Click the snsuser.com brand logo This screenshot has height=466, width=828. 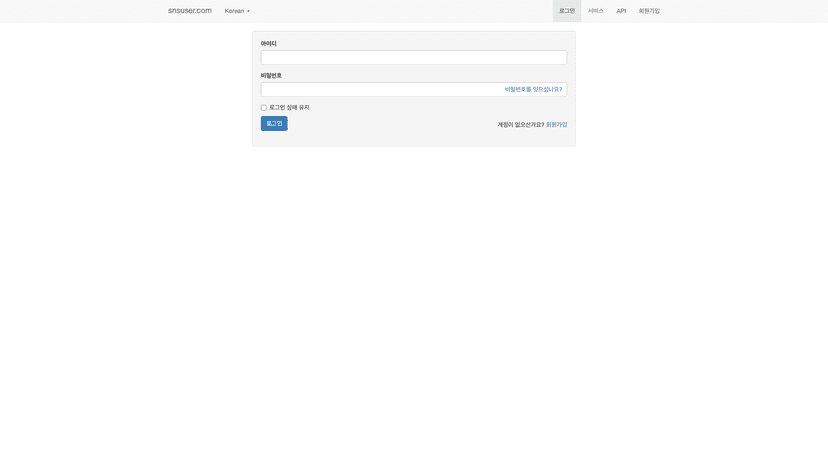click(189, 11)
